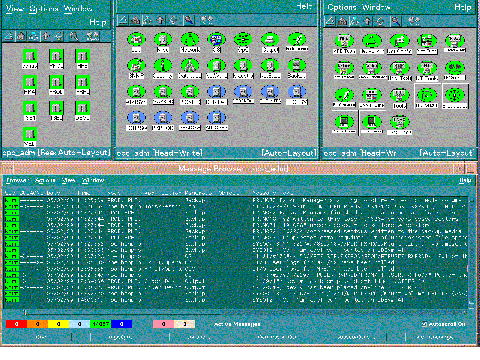Open the Window menu in the right window
480x360 pixels.
[376, 7]
